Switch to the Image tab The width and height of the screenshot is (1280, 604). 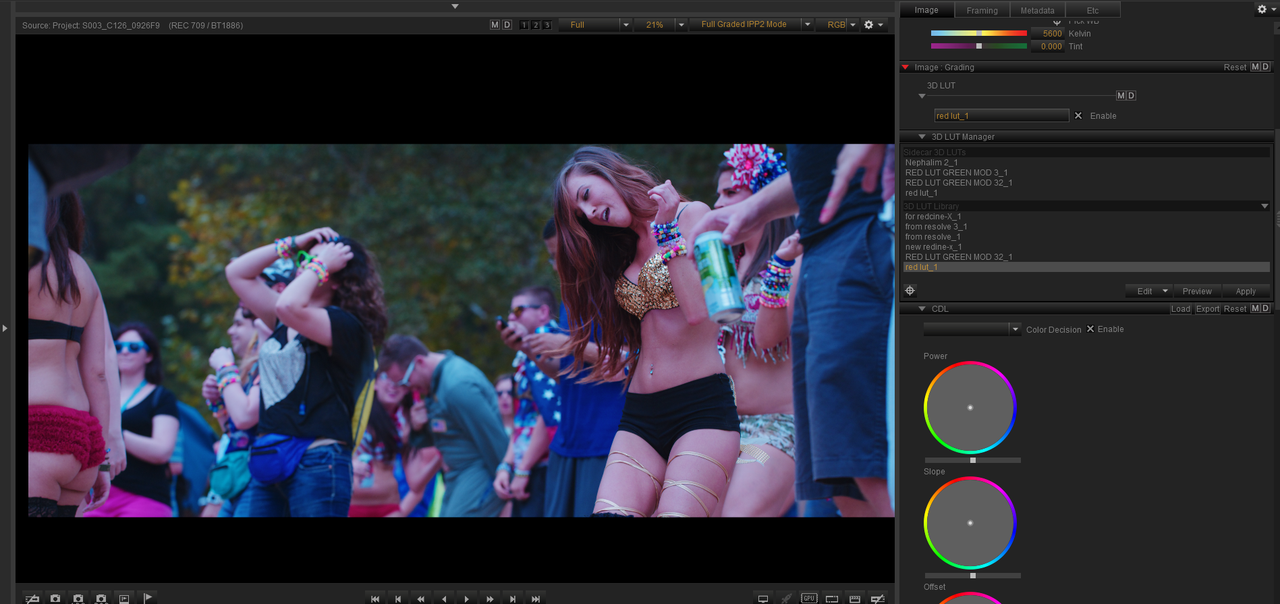927,10
